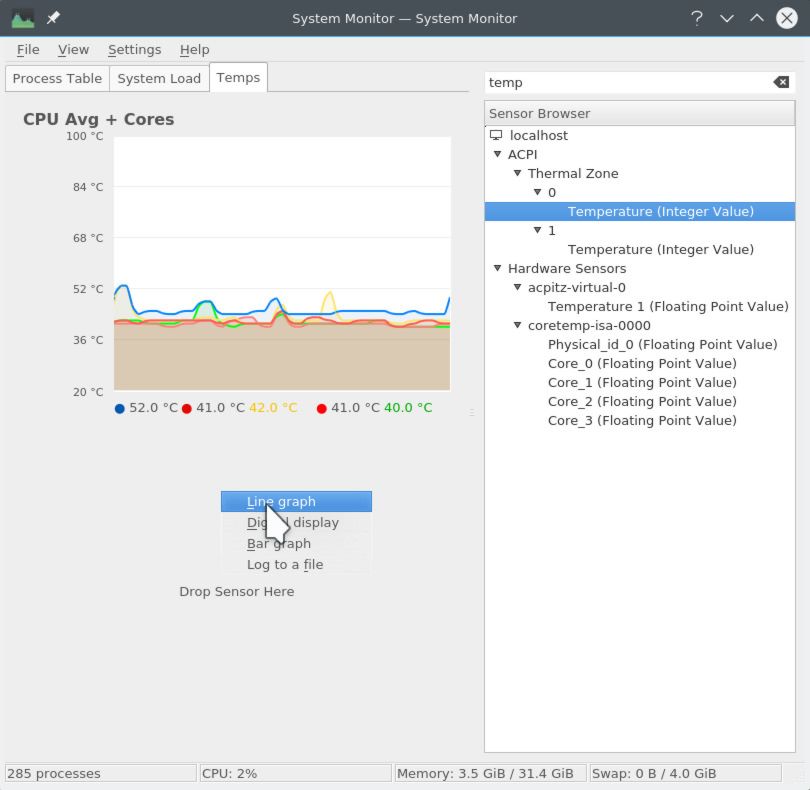Select Core_1 (Floating Point Value) sensor

(642, 382)
